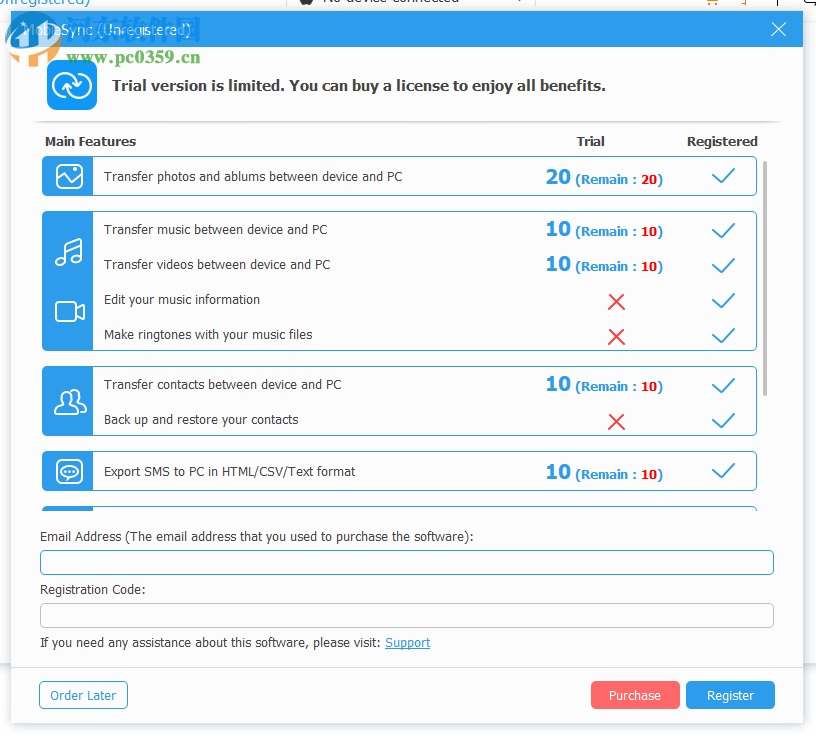Click 'Back up and restore your contacts' text
The height and width of the screenshot is (736, 816).
point(201,420)
